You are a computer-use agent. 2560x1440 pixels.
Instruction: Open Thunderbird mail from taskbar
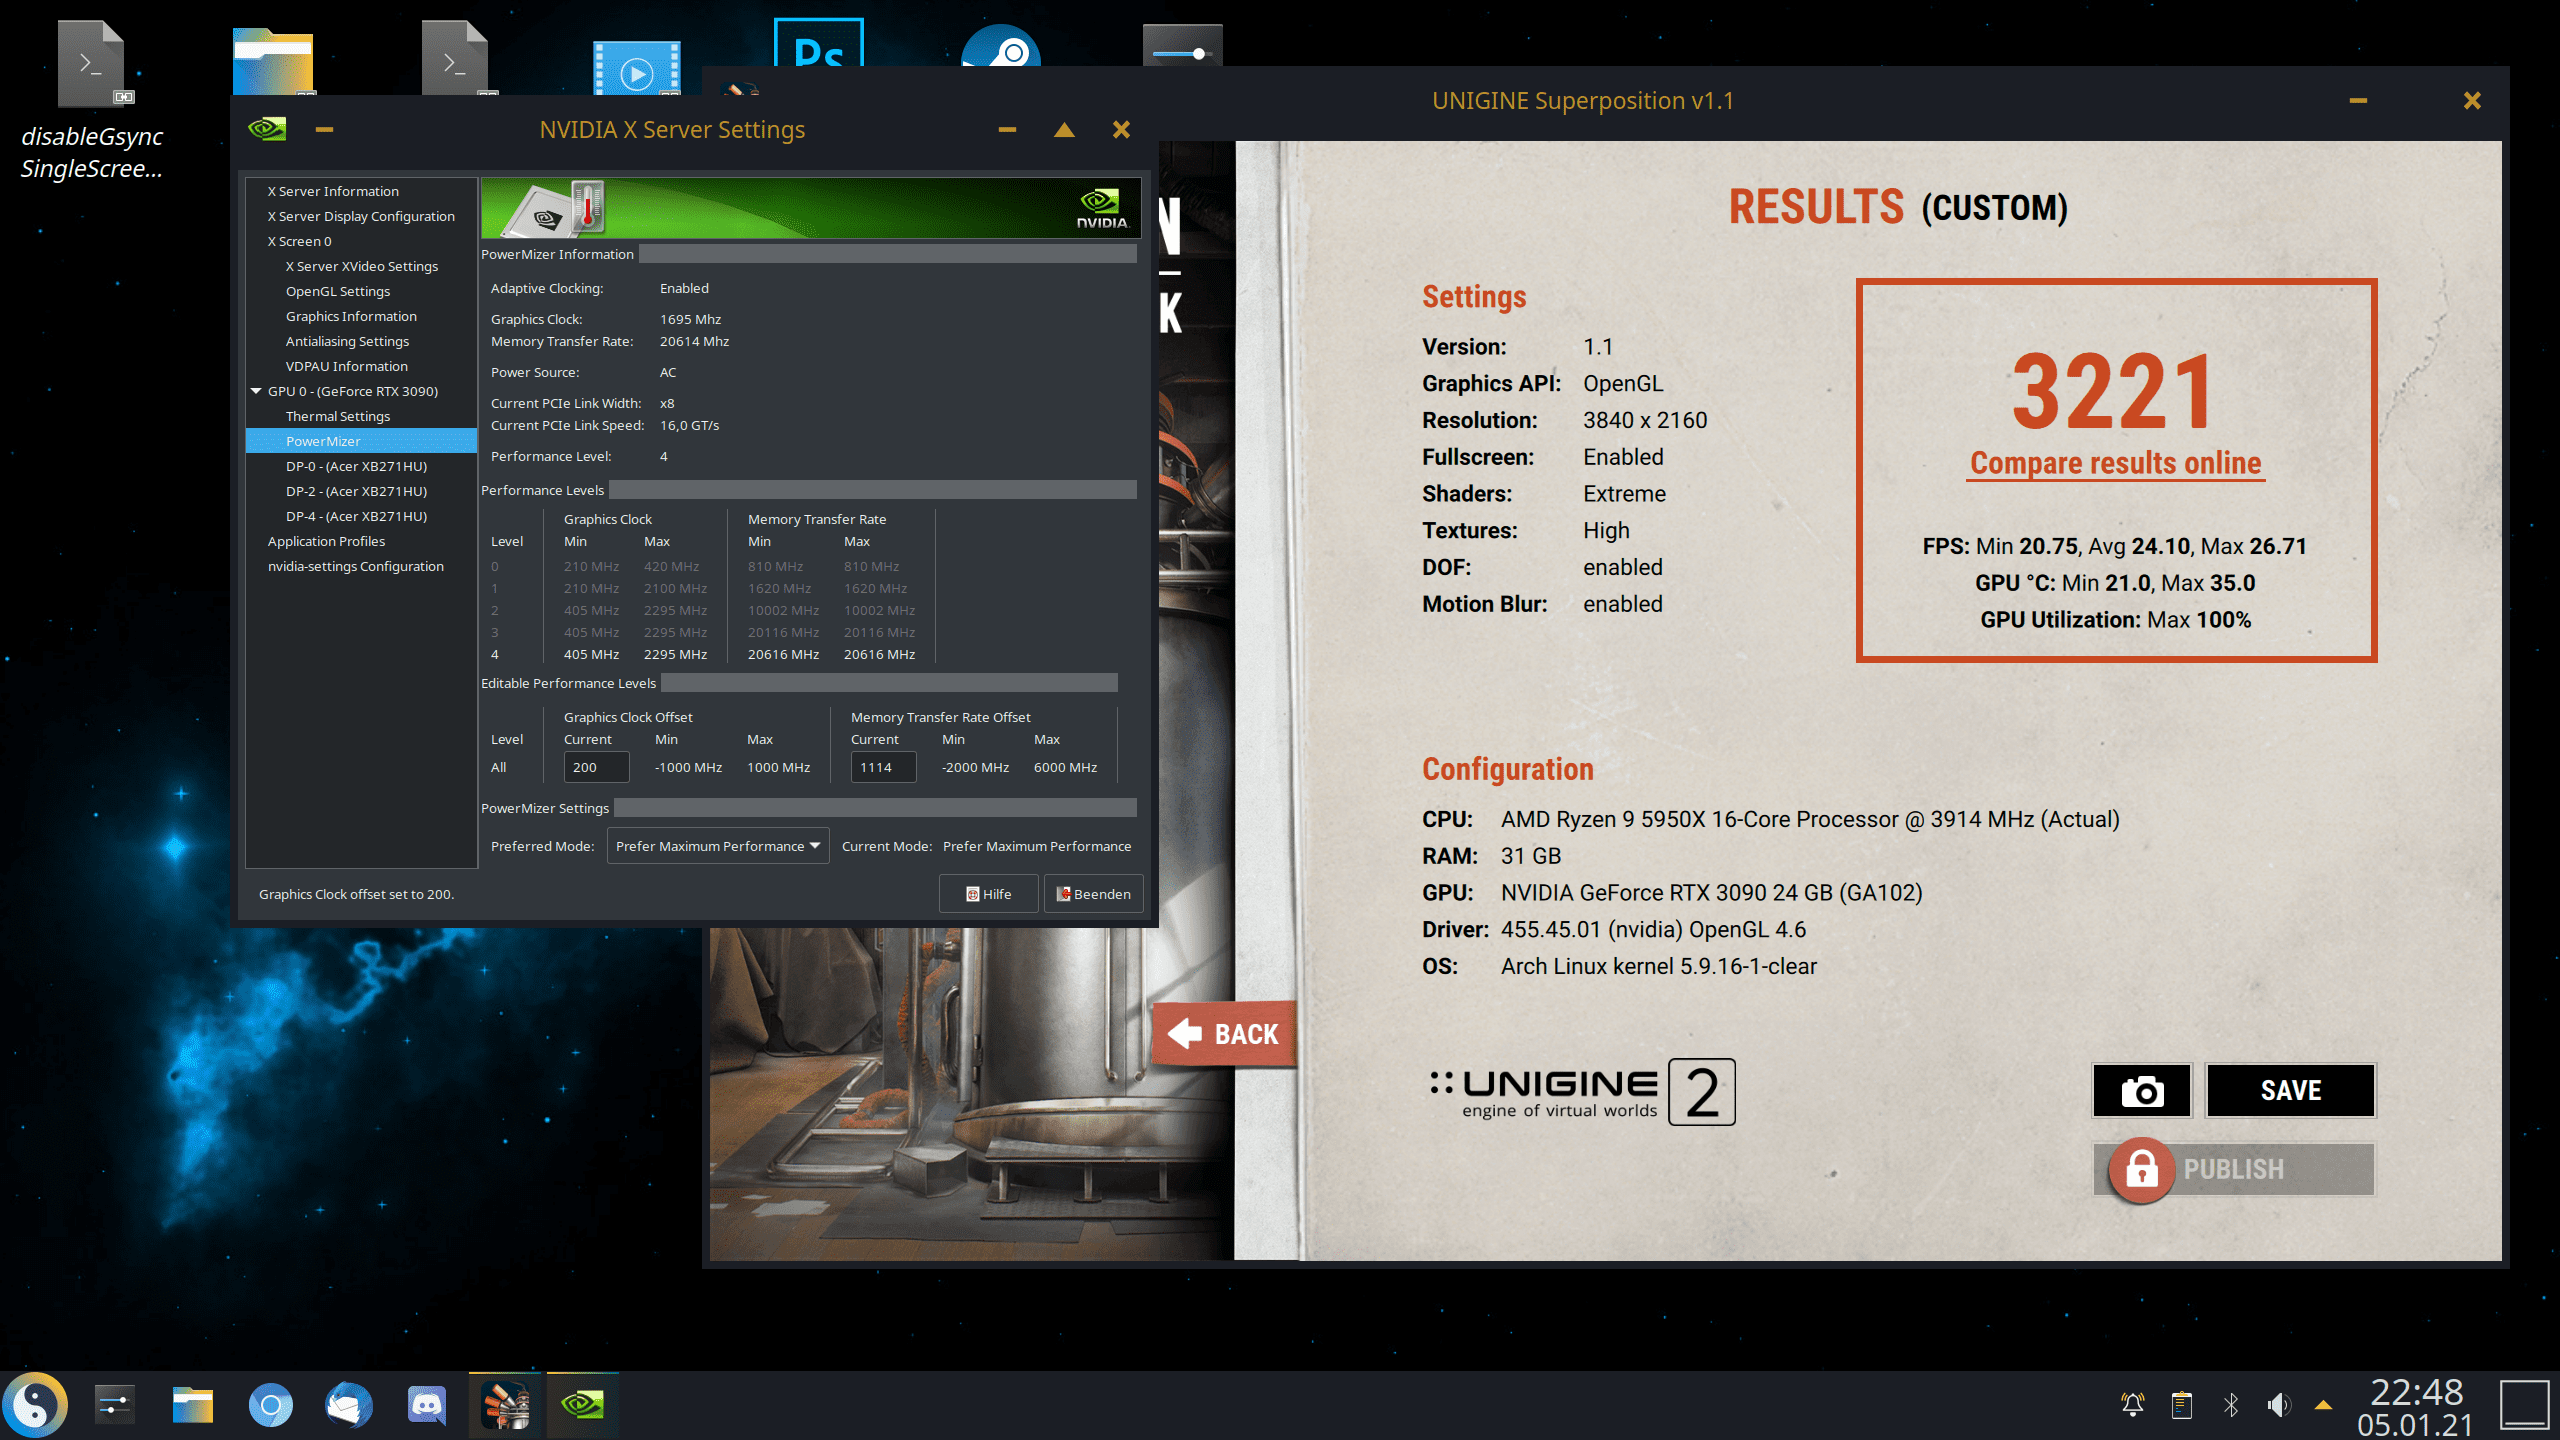coord(348,1405)
